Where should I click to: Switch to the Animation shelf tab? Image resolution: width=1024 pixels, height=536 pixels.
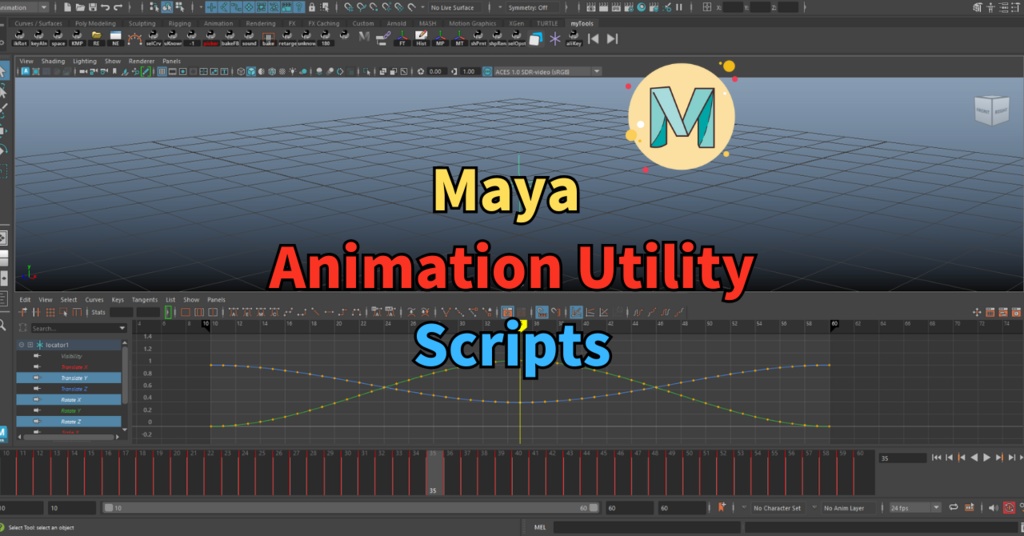coord(218,24)
